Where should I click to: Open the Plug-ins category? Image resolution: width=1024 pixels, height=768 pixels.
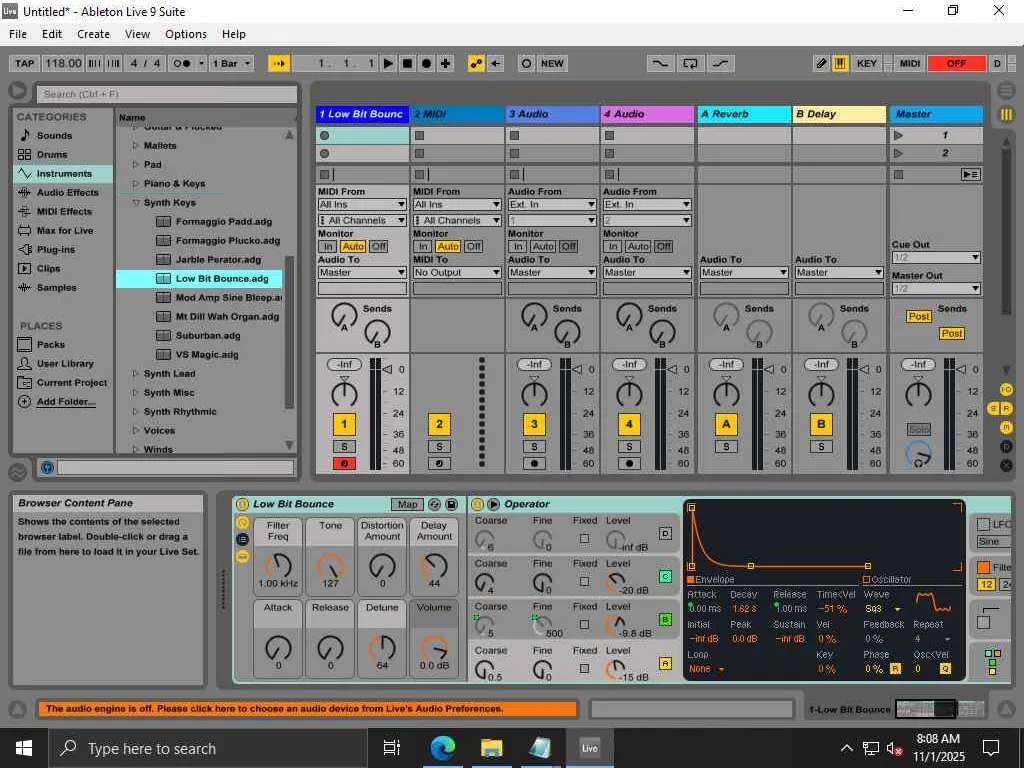56,249
